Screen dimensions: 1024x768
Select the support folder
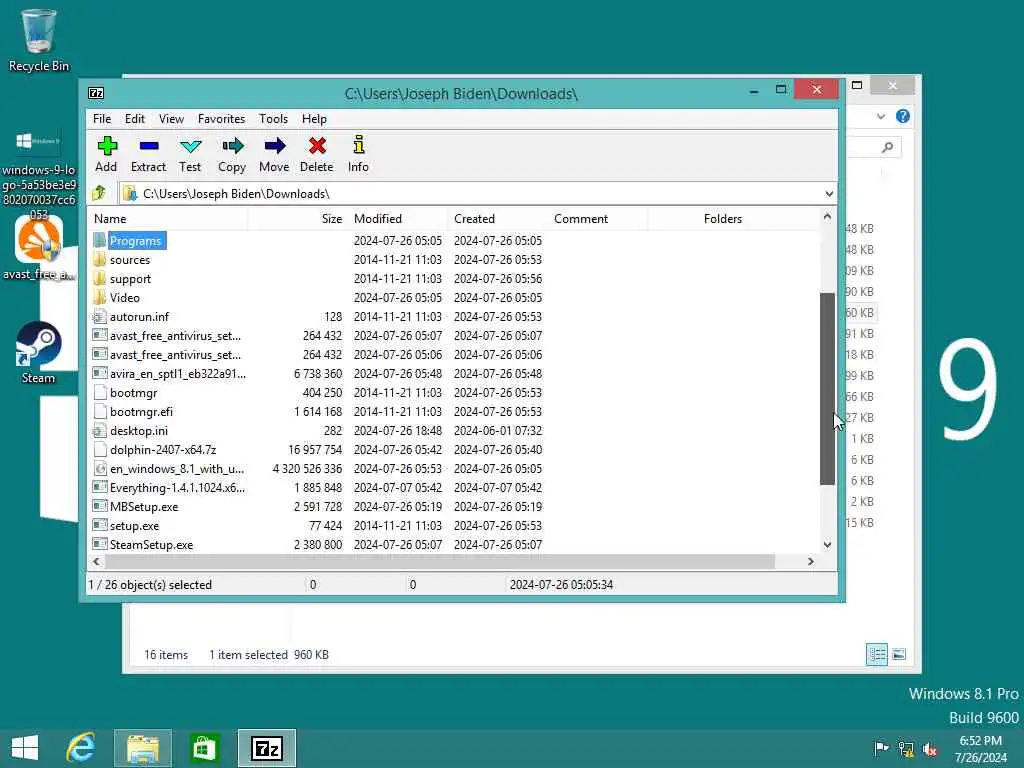(x=131, y=279)
